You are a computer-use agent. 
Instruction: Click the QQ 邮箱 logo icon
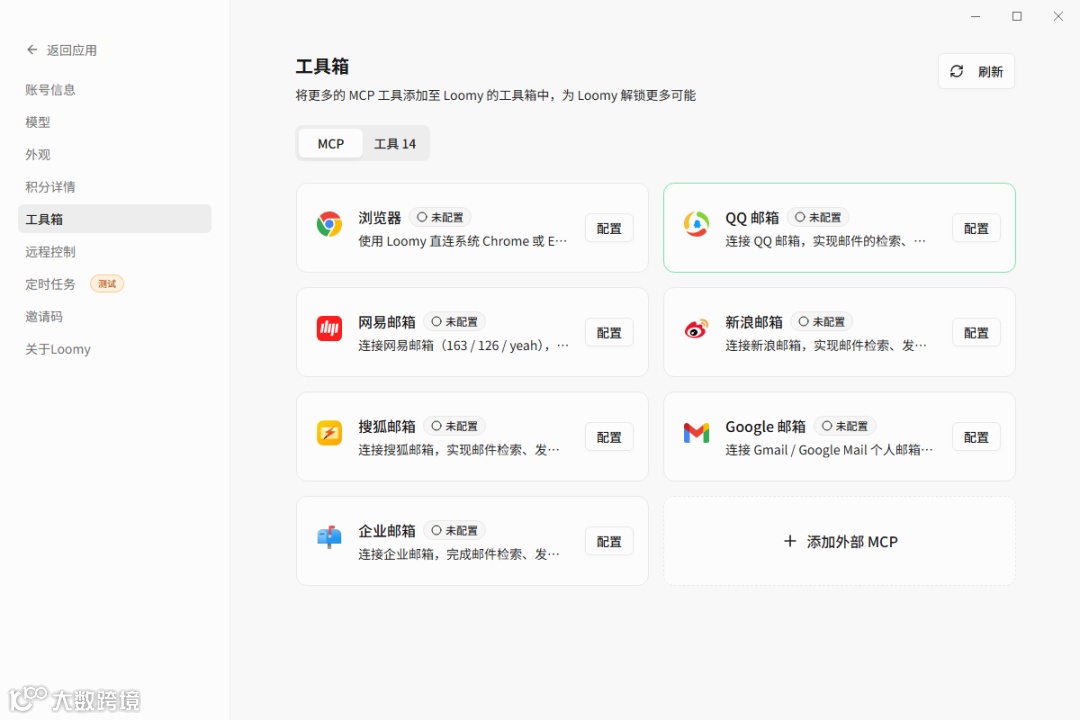pos(696,224)
